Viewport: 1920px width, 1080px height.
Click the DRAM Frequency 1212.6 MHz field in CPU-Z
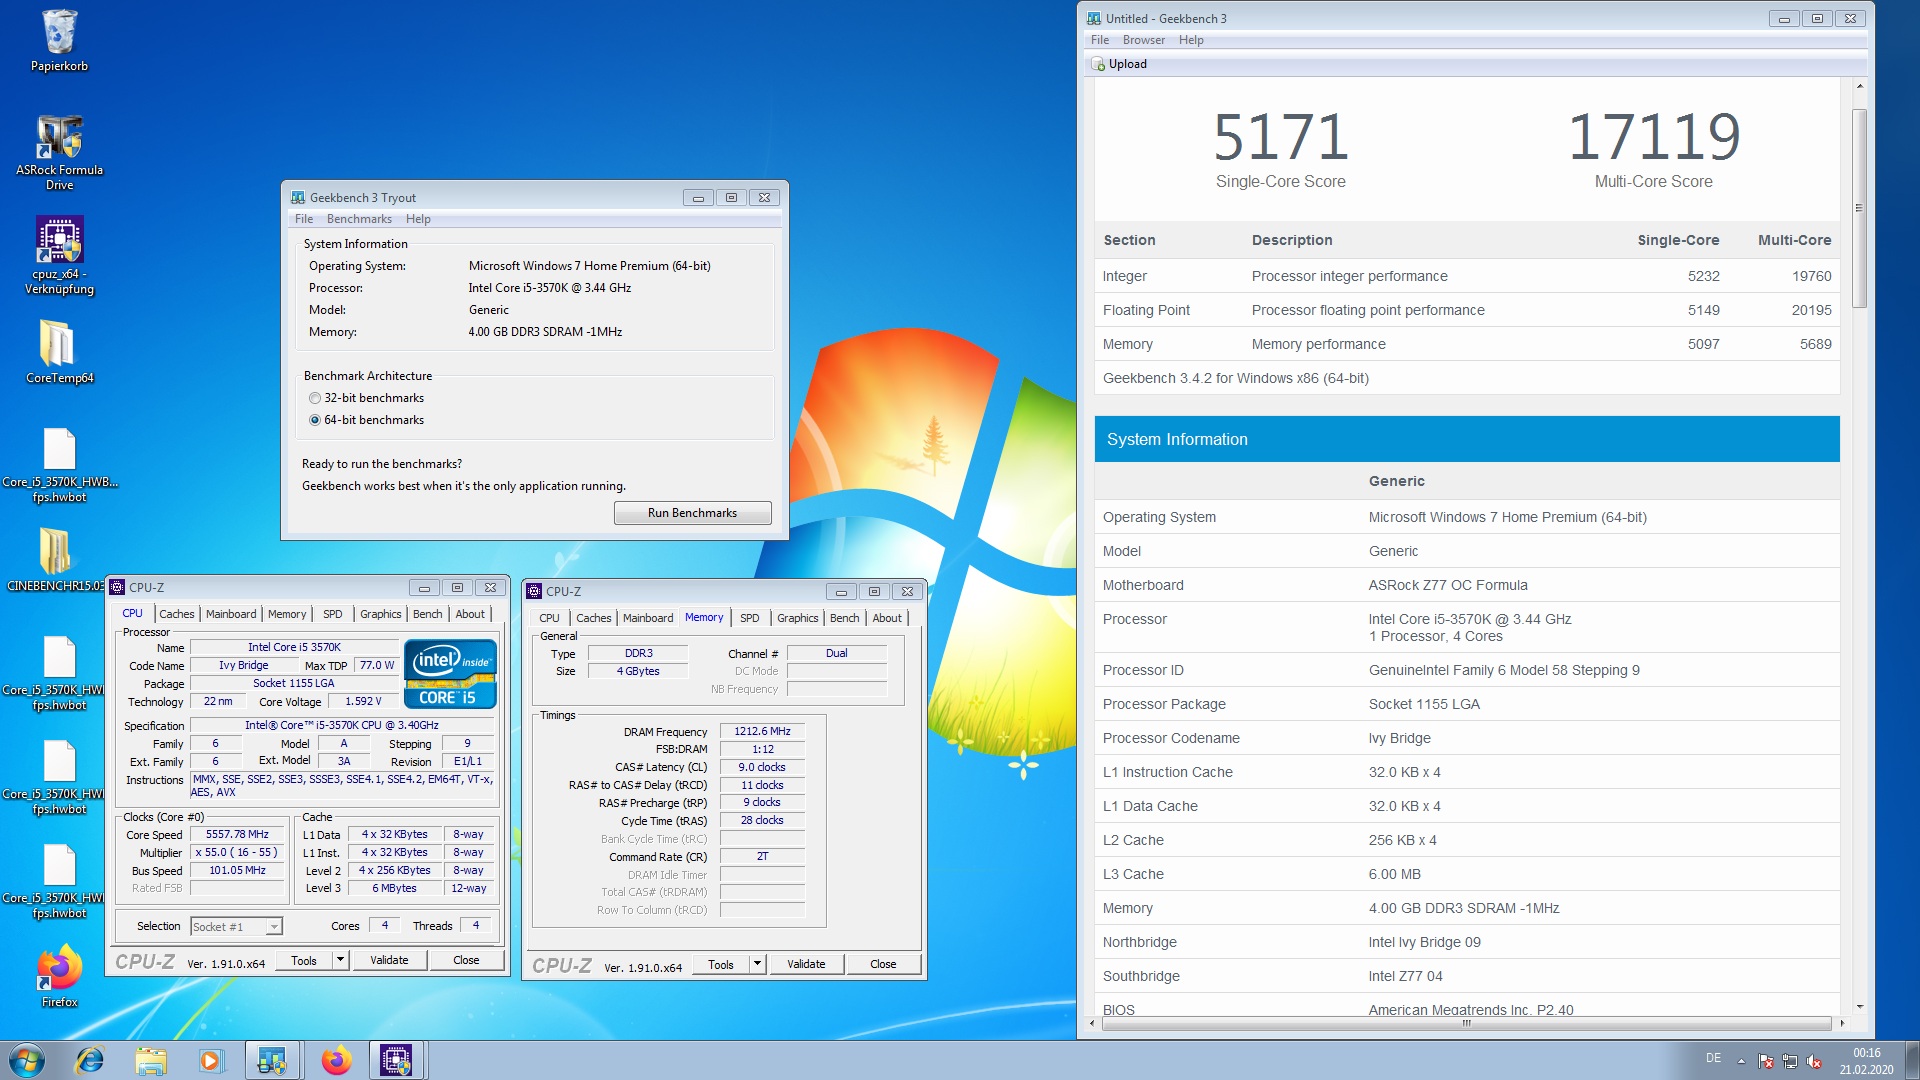762,731
